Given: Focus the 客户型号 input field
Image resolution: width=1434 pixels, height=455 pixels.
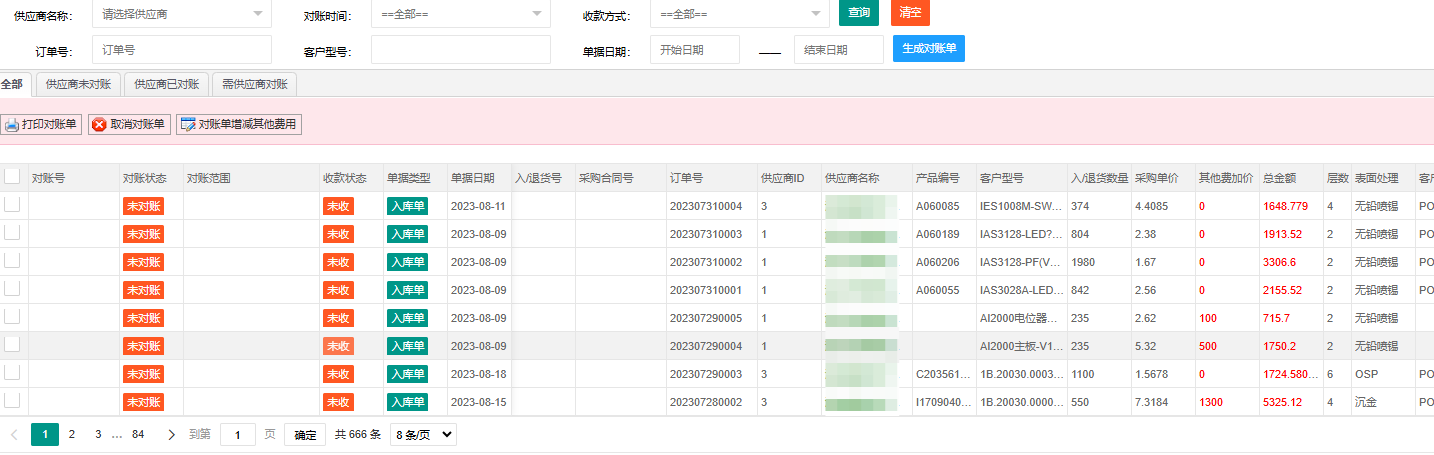Looking at the screenshot, I should (x=461, y=50).
